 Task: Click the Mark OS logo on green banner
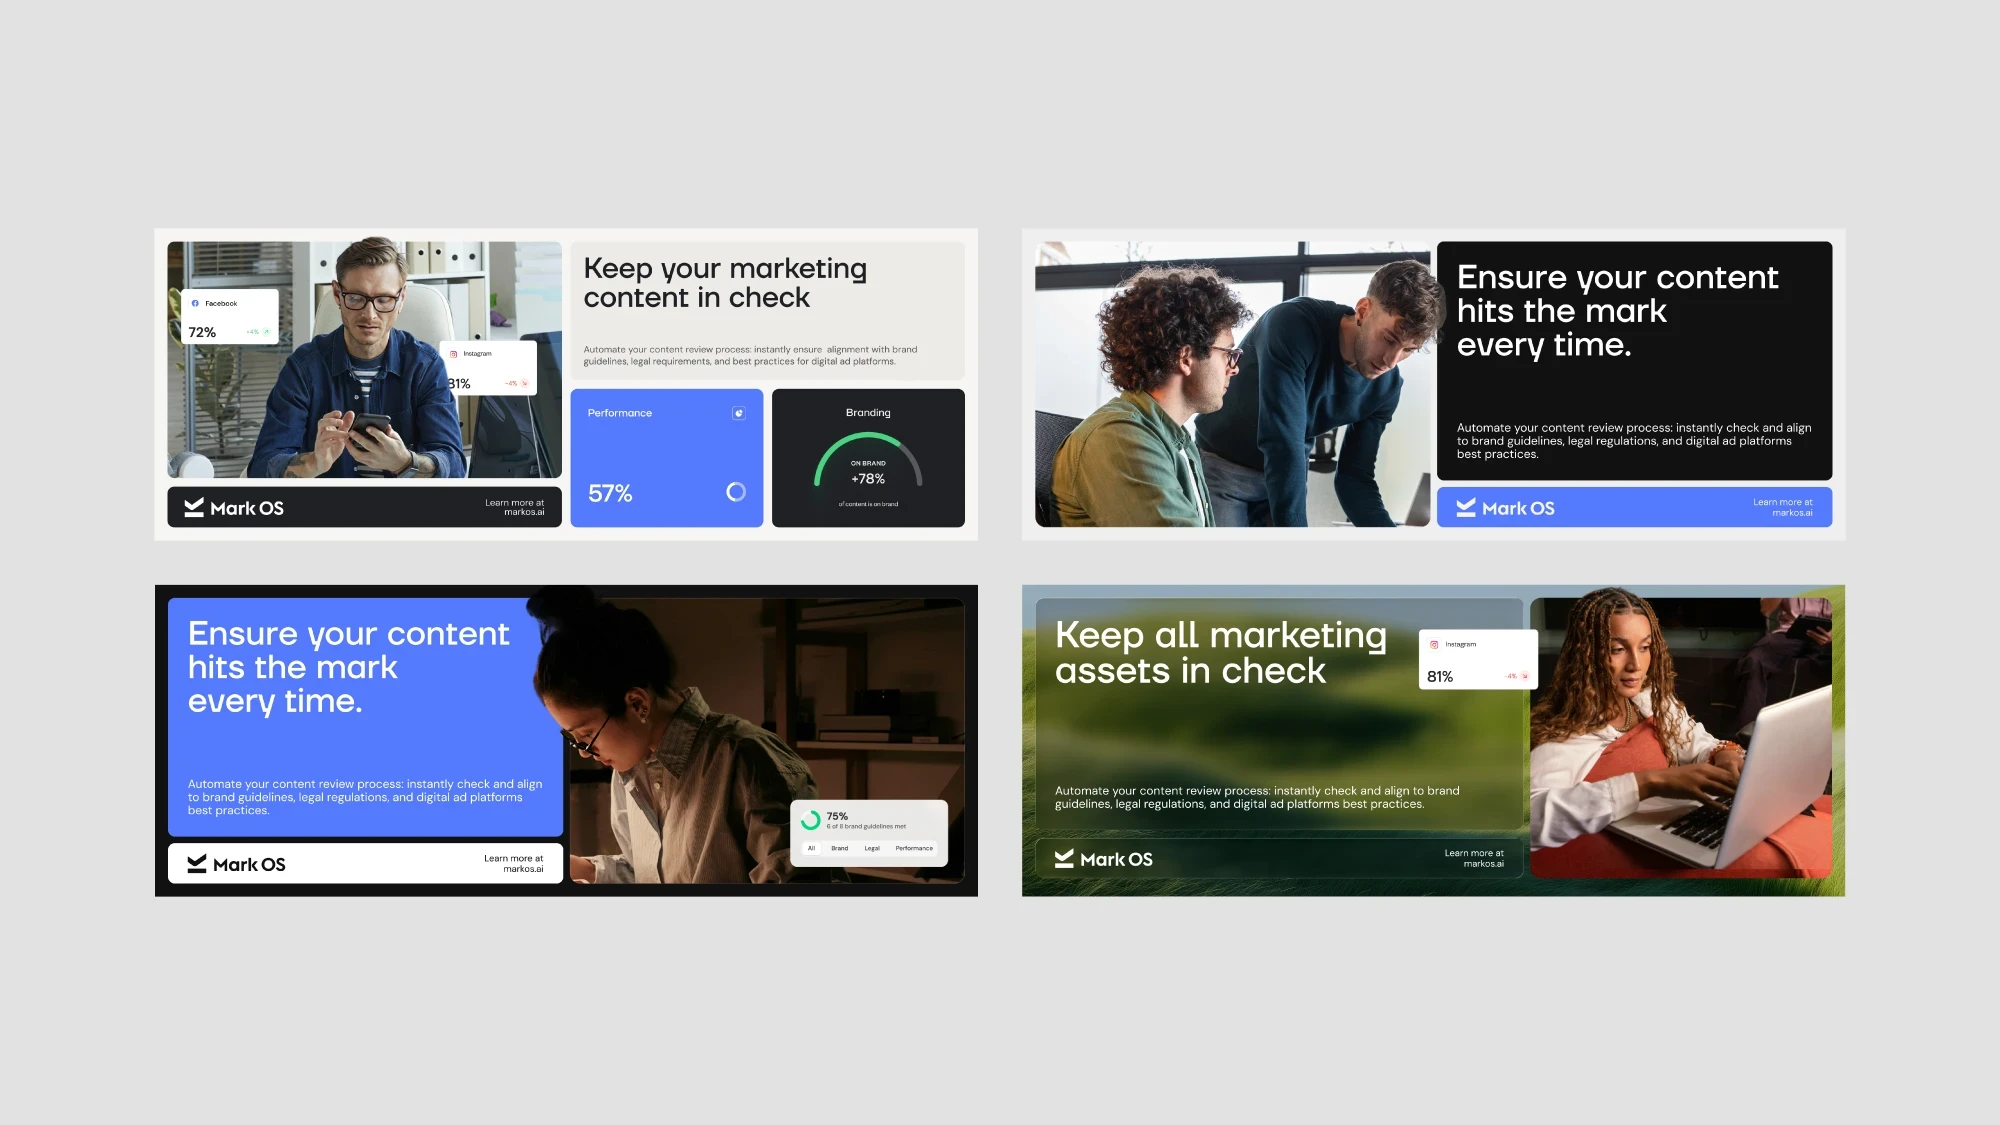[x=1103, y=859]
